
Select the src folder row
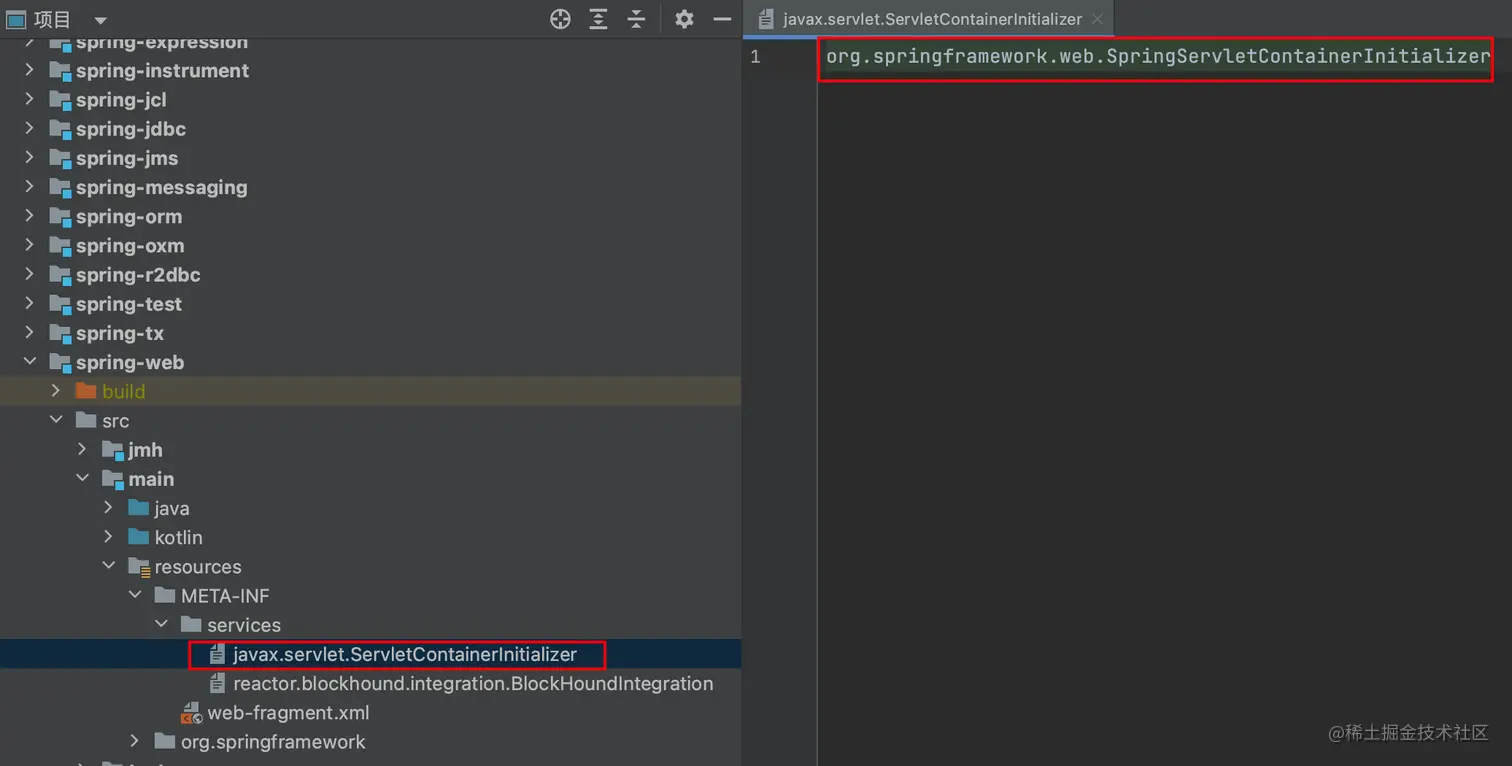pos(370,420)
